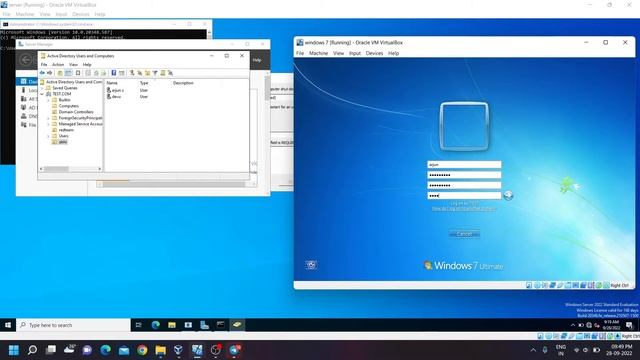Viewport: 640px width, 360px height.
Task: Create a new group with toolbar icon
Action: pos(140,73)
